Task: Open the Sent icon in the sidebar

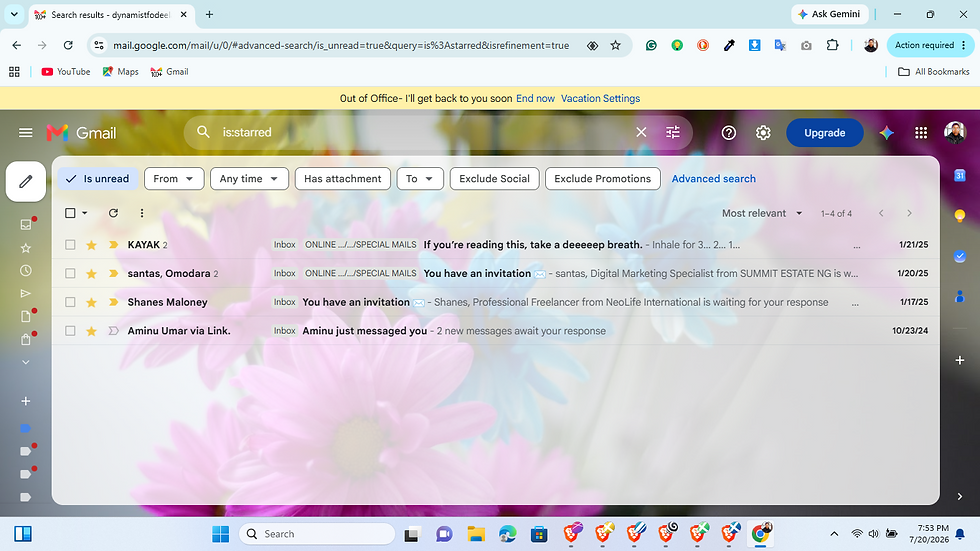Action: point(26,293)
